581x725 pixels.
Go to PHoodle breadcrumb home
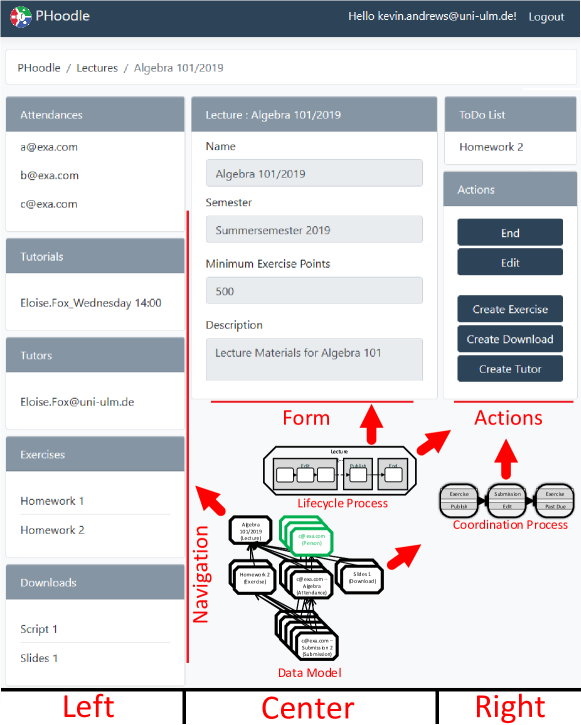(39, 68)
